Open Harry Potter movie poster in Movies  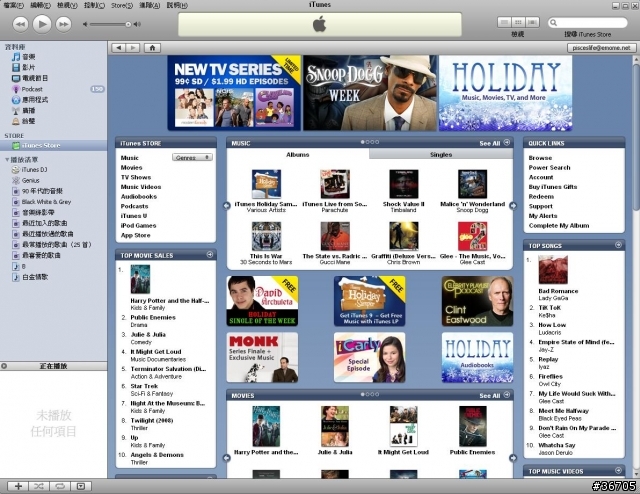coord(266,426)
